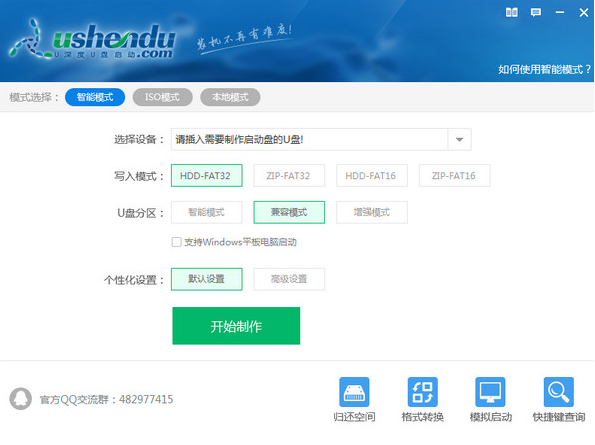
Task: Choose 兼容模式 for U盘 partition
Action: click(289, 212)
